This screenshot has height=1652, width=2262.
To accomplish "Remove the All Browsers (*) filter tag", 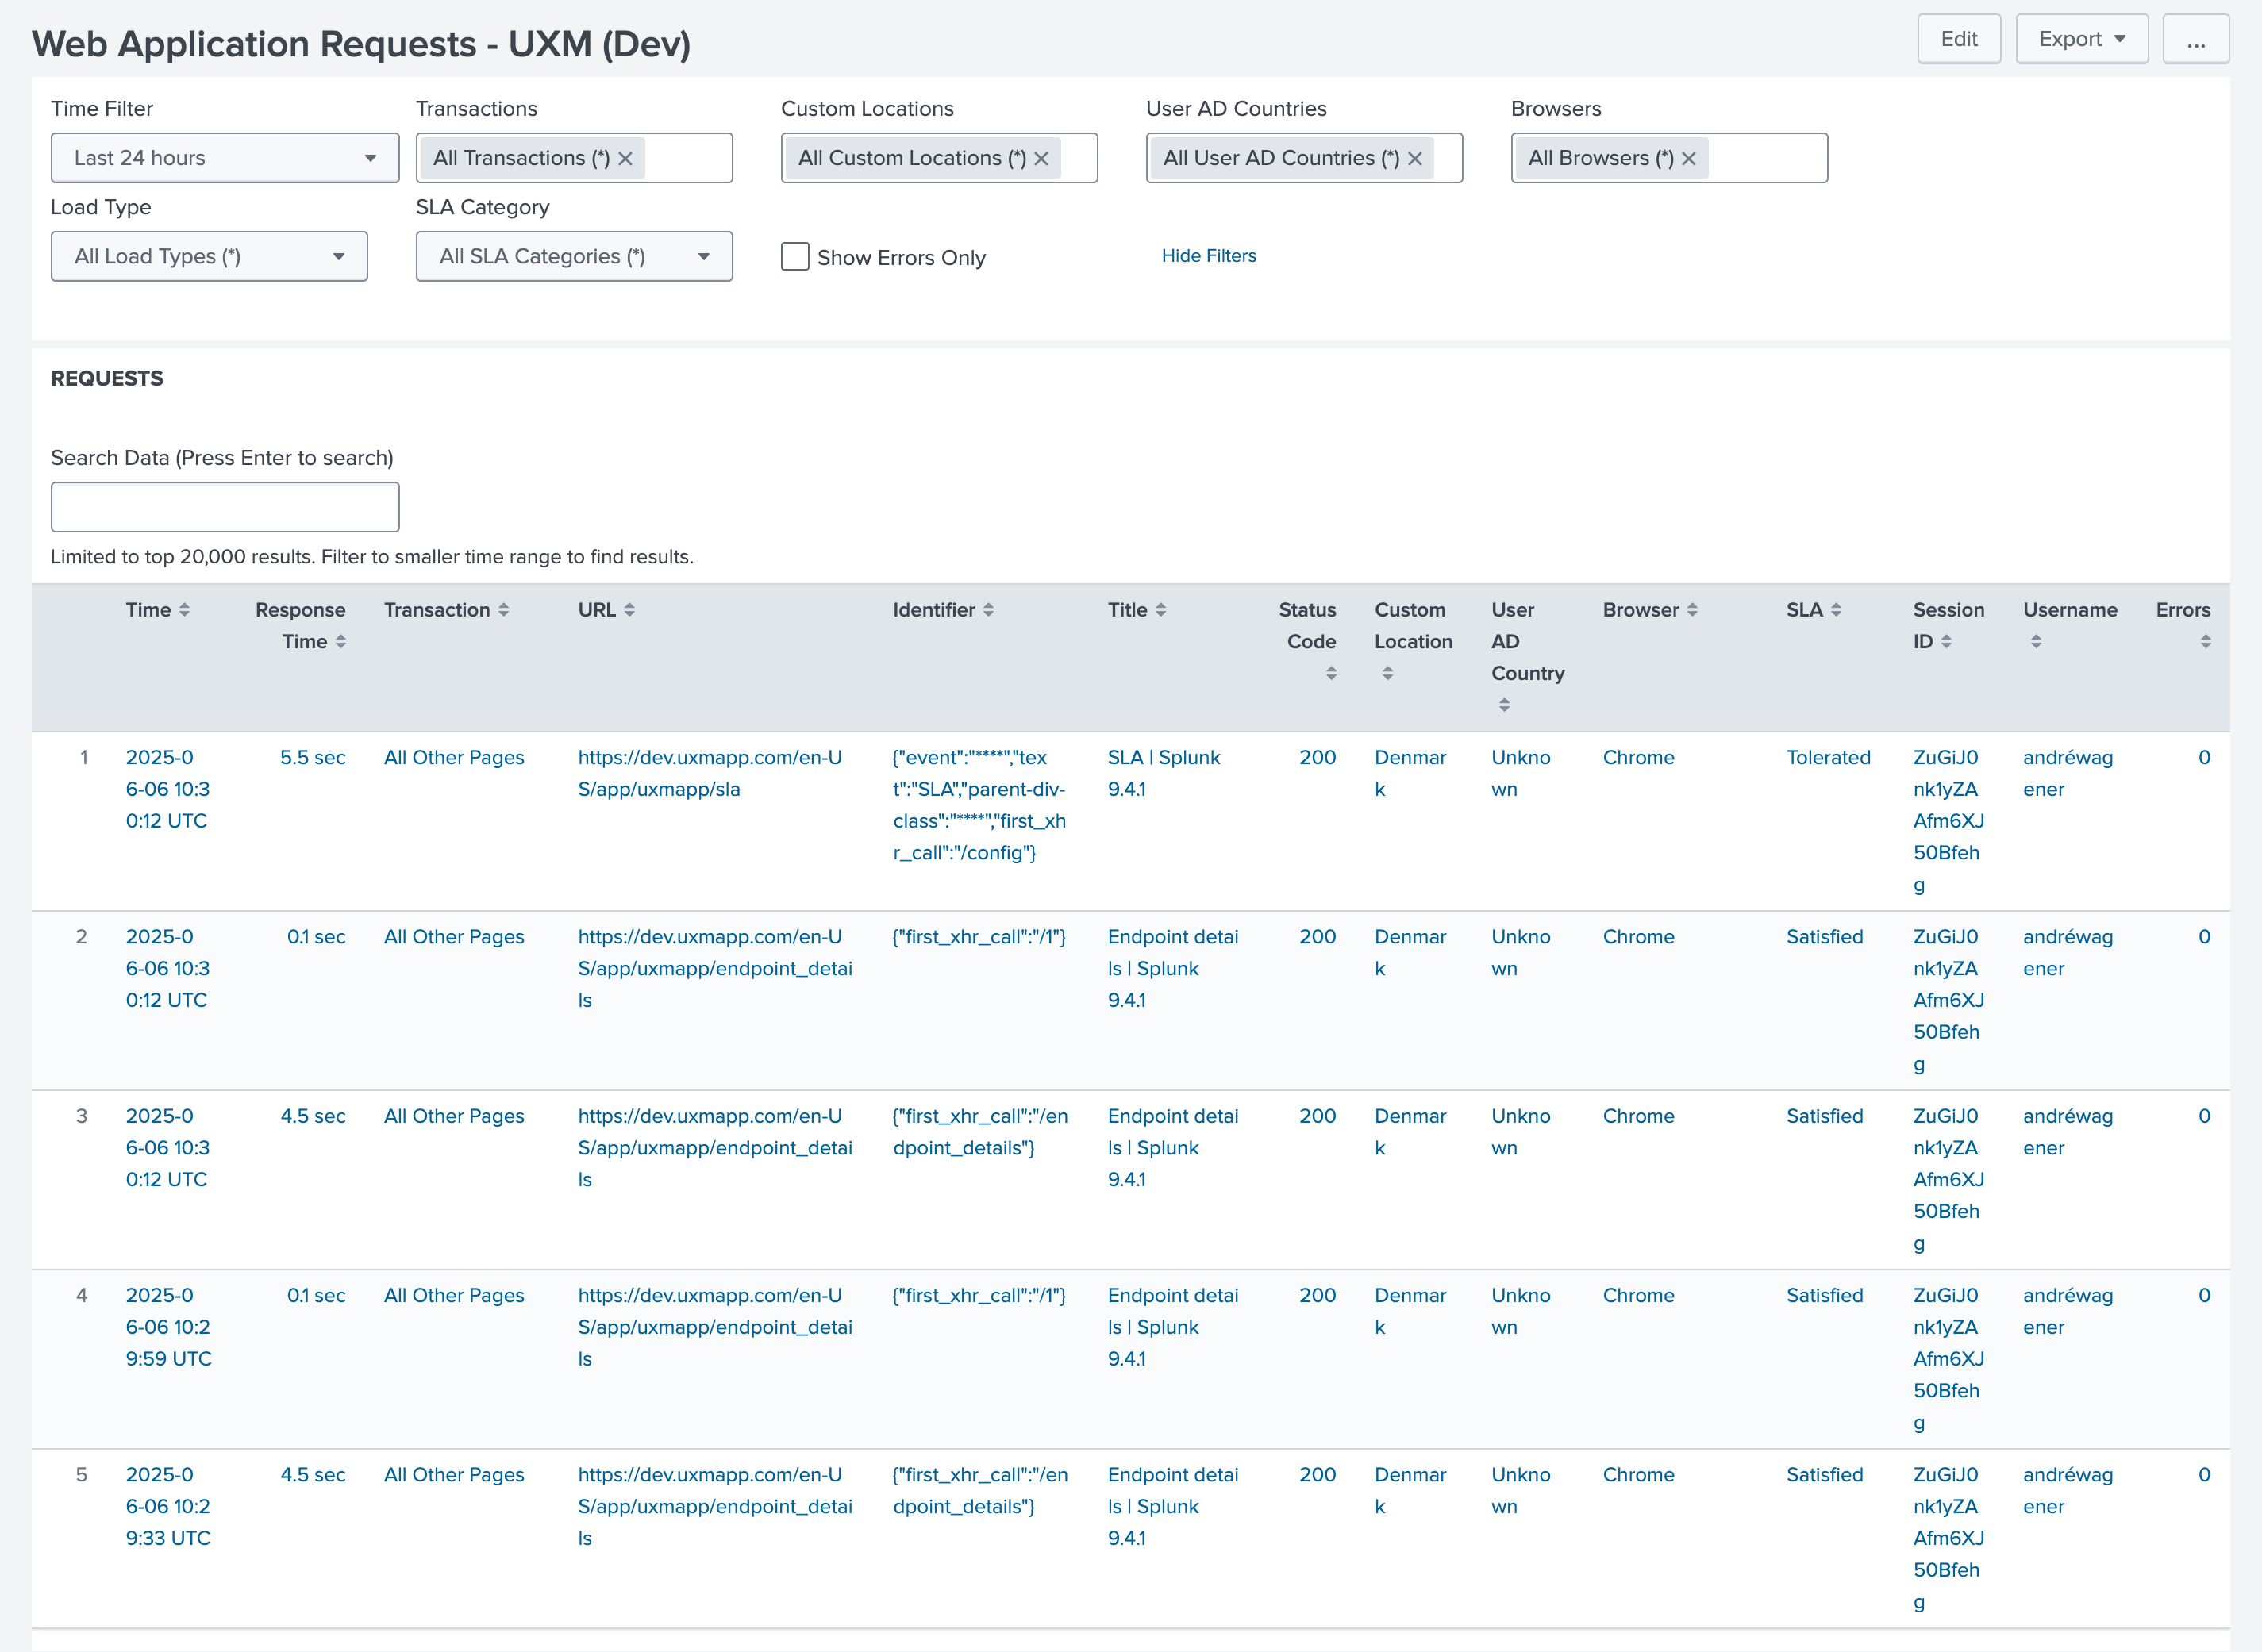I will pos(1689,159).
